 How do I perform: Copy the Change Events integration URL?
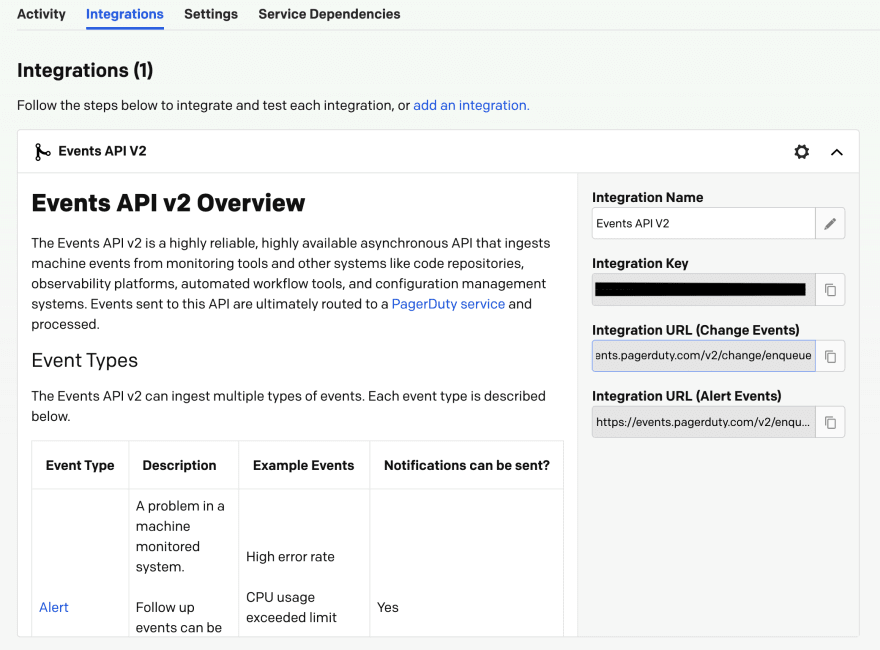click(x=830, y=355)
